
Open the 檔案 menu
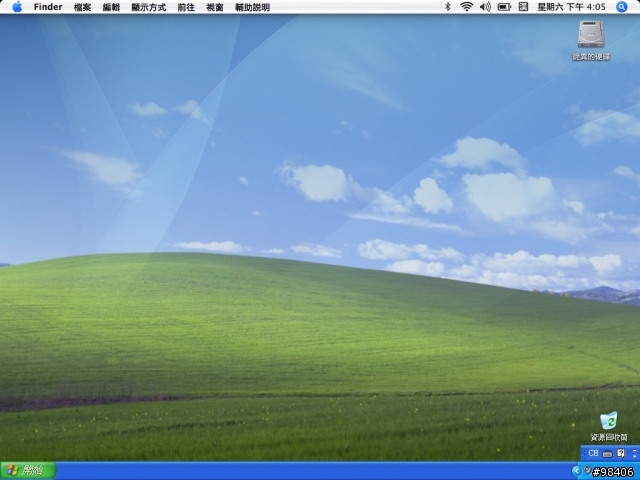pyautogui.click(x=82, y=7)
